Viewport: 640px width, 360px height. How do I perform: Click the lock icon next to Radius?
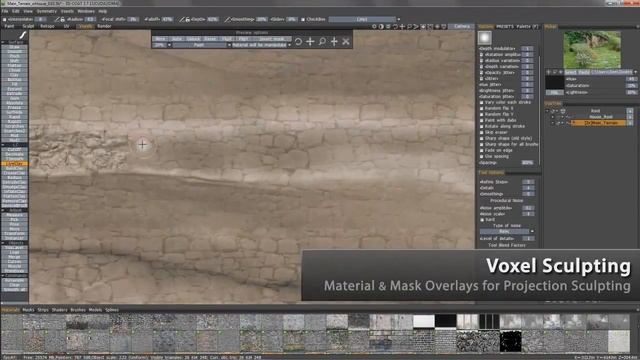pos(62,19)
